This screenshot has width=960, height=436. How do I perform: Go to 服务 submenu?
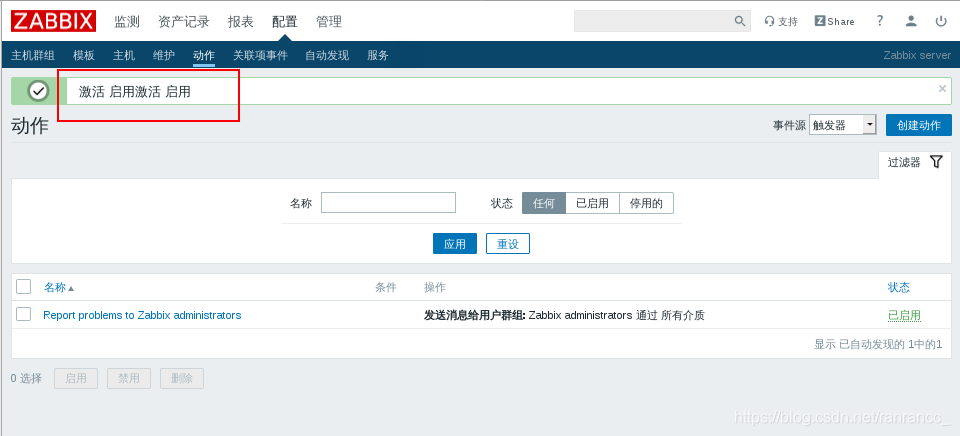point(378,55)
